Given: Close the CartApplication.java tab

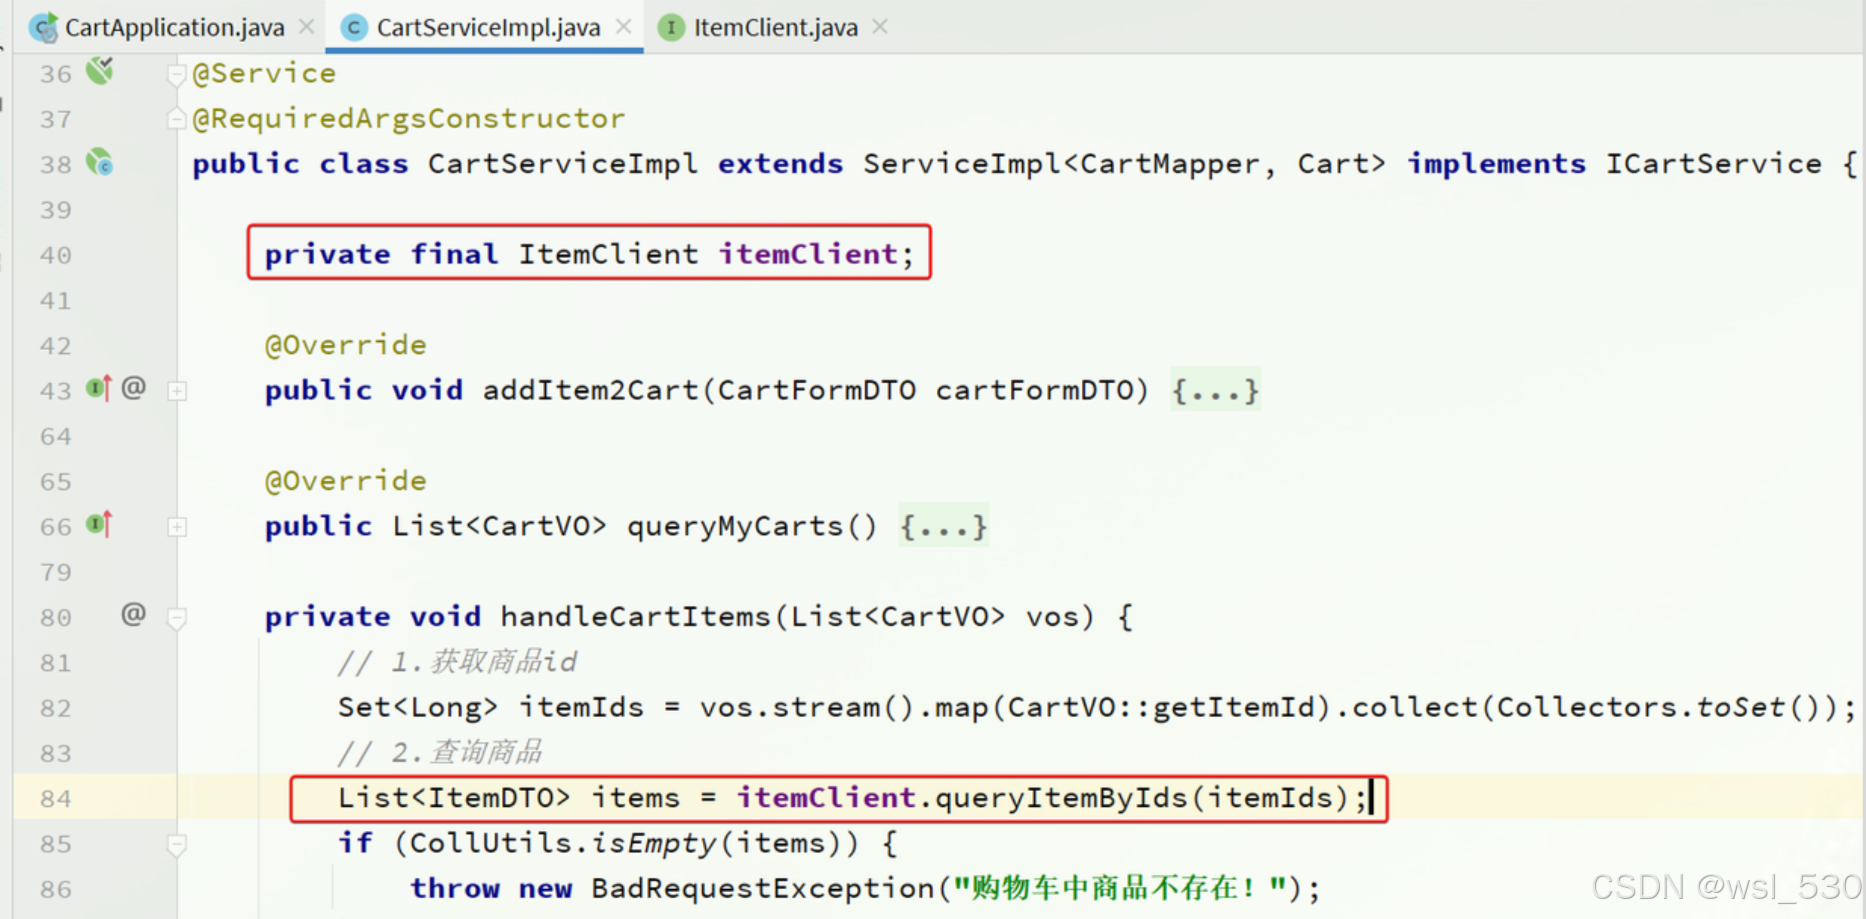Looking at the screenshot, I should [x=306, y=27].
